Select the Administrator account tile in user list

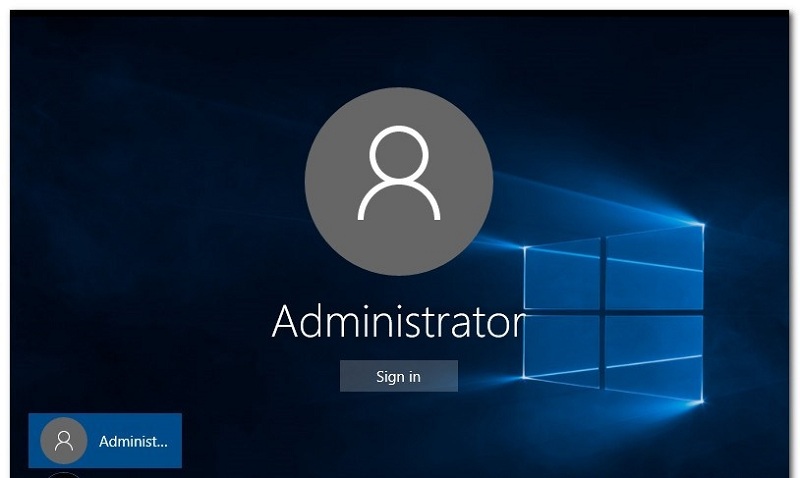105,440
